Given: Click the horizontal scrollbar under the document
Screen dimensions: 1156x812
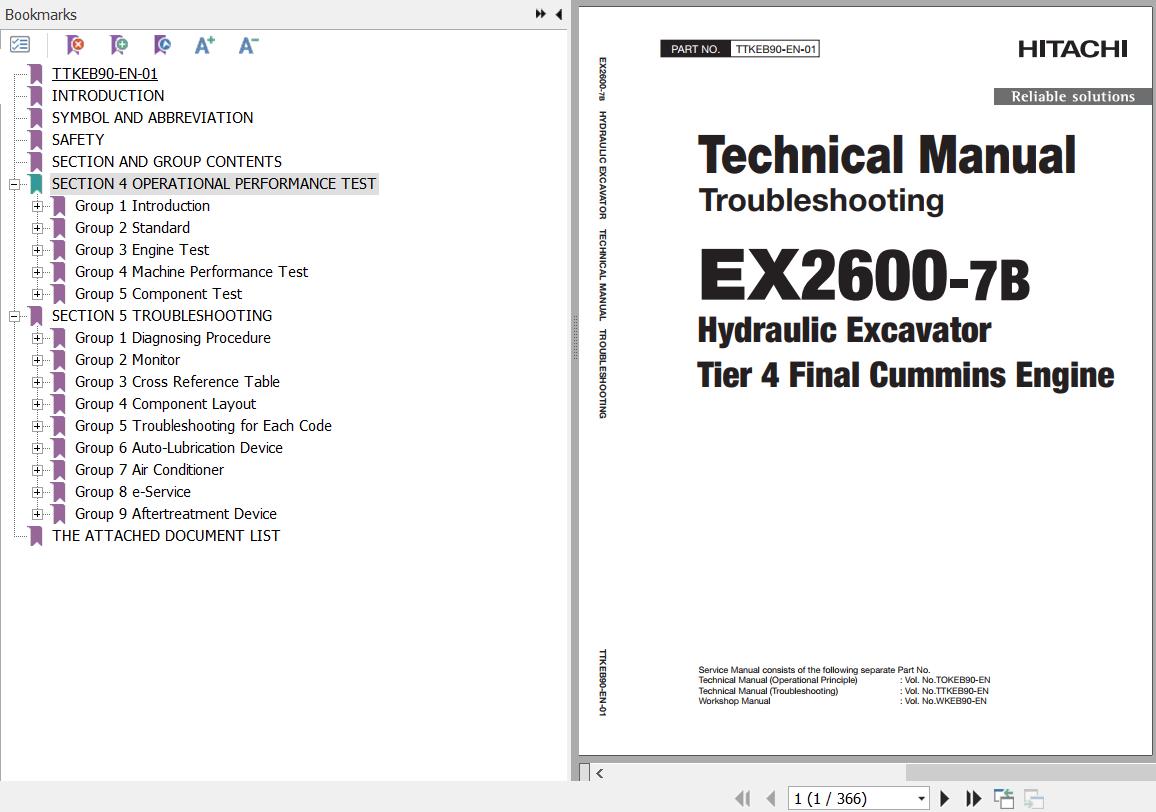Looking at the screenshot, I should coord(1030,772).
